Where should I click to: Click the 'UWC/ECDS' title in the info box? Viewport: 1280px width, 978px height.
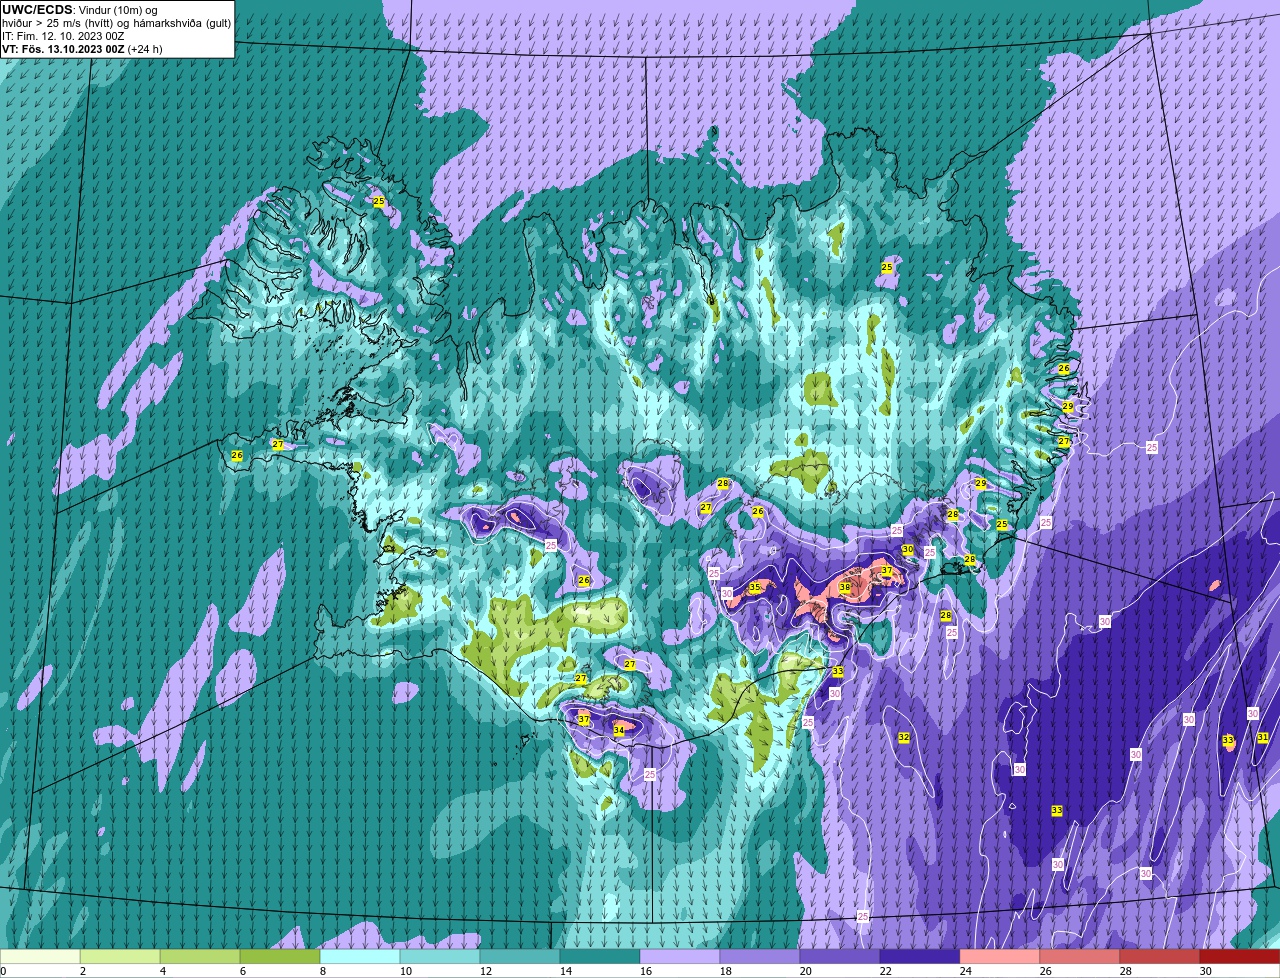37,10
